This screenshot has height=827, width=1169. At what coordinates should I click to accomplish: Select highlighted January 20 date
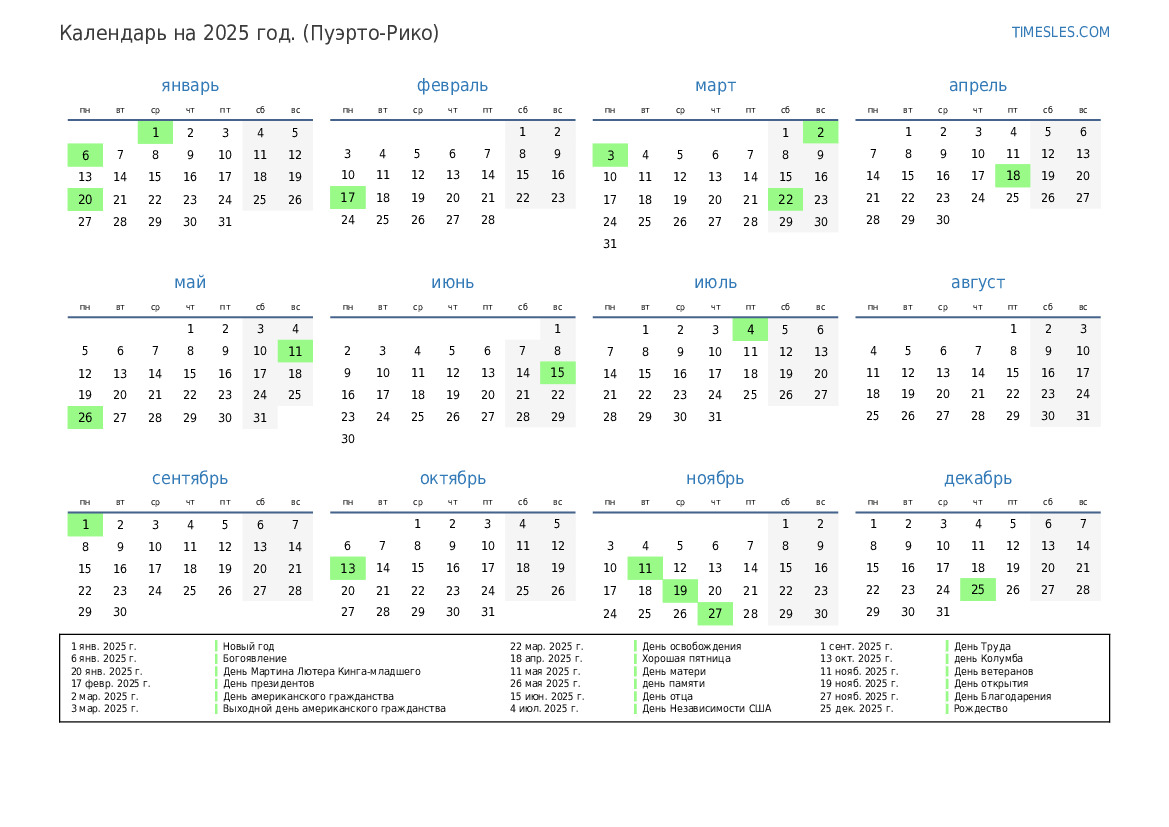tap(85, 200)
